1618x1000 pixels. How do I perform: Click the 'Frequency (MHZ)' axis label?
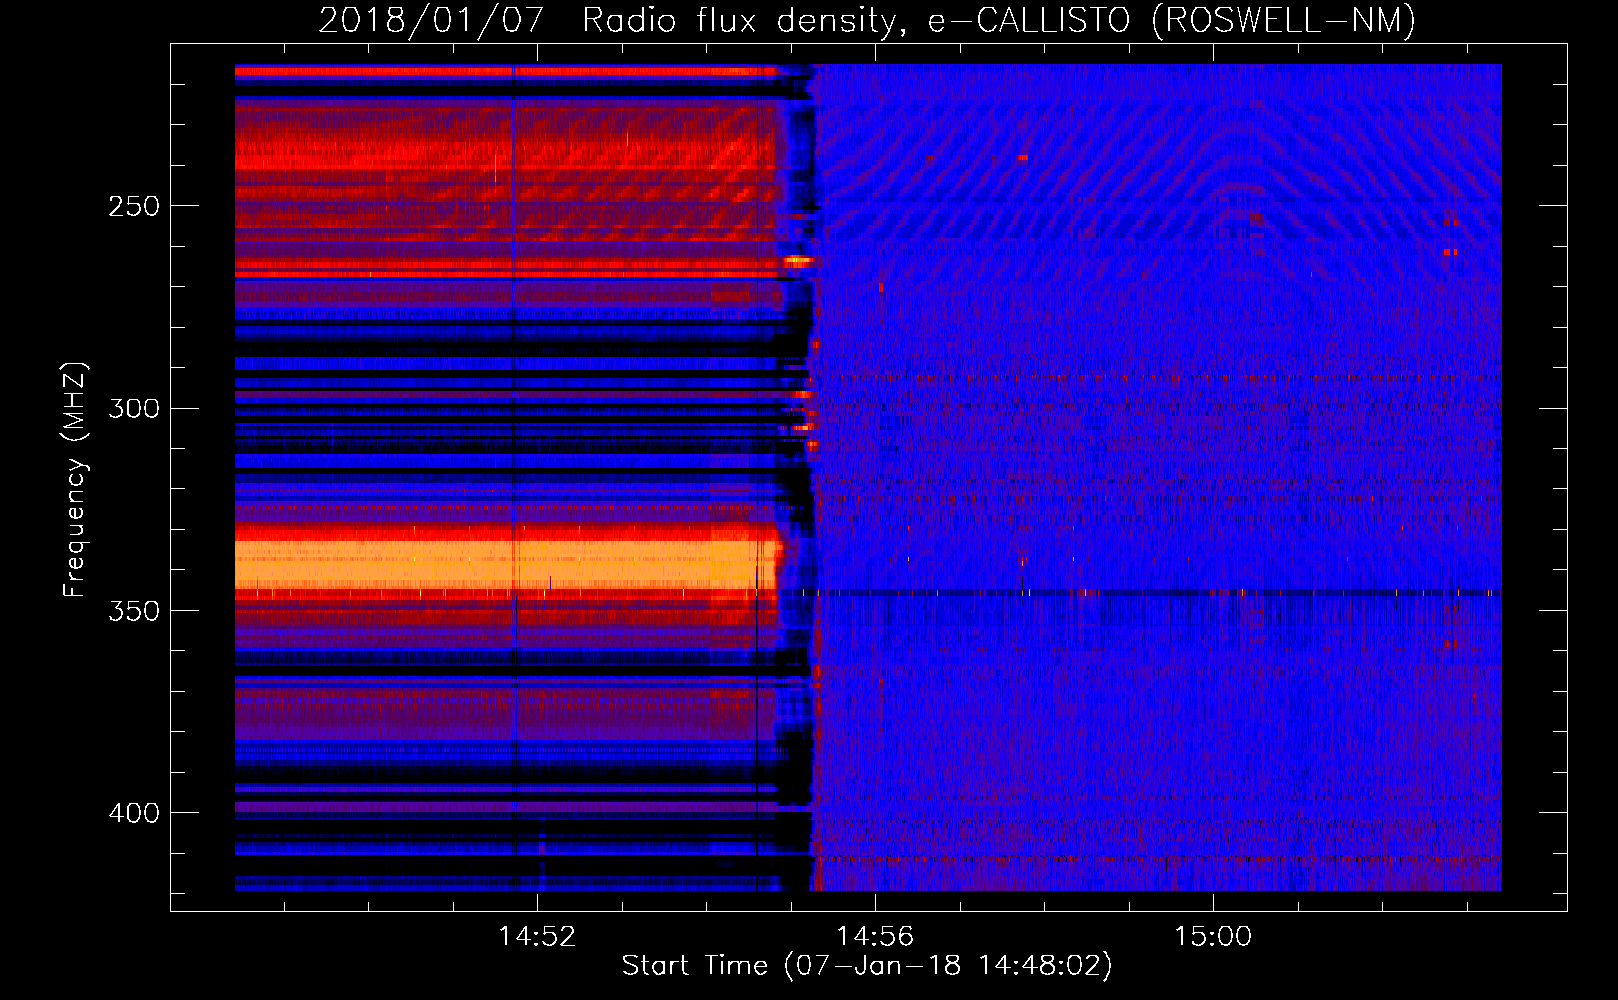(75, 480)
